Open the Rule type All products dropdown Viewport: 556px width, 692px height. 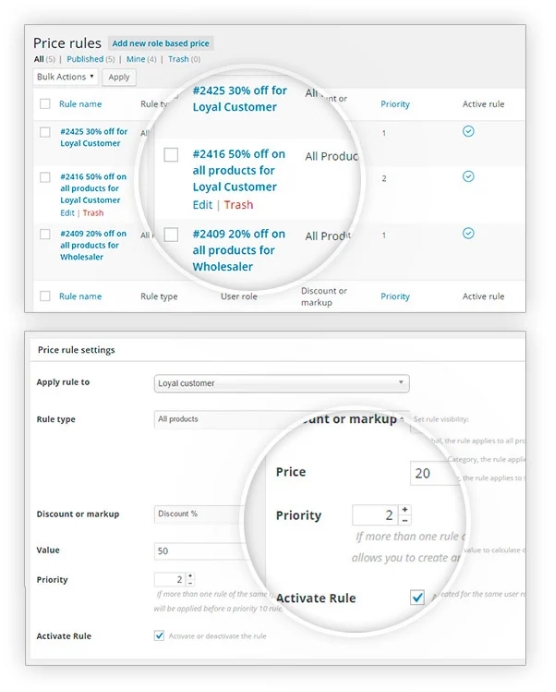click(x=282, y=419)
